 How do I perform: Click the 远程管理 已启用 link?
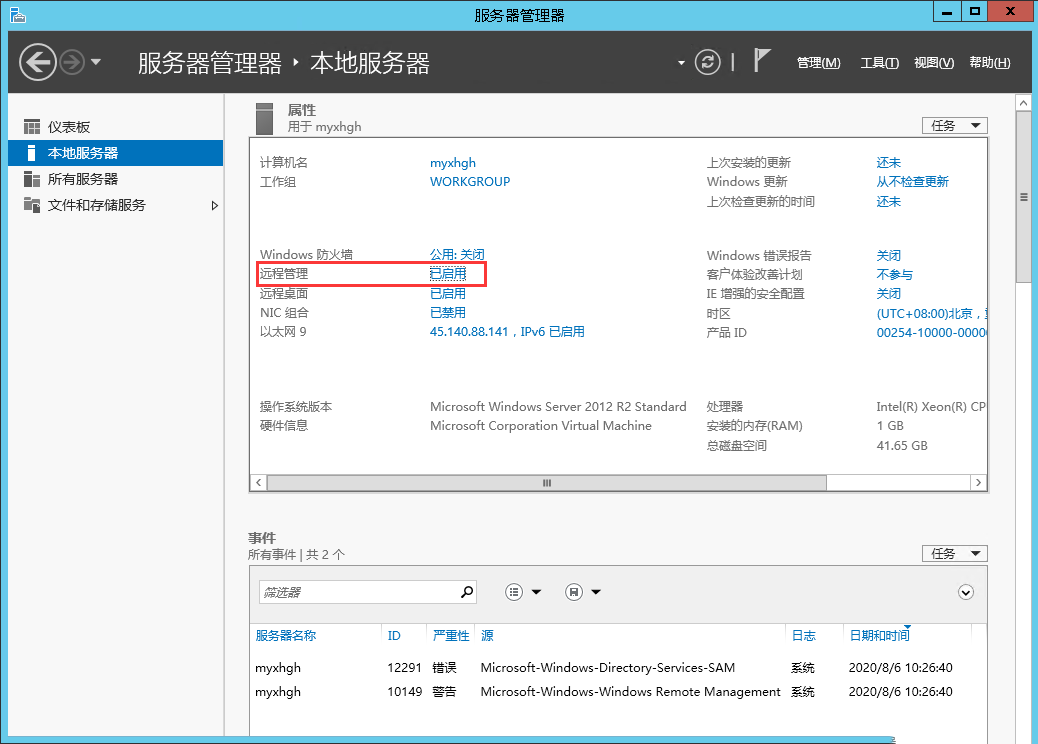coord(448,273)
